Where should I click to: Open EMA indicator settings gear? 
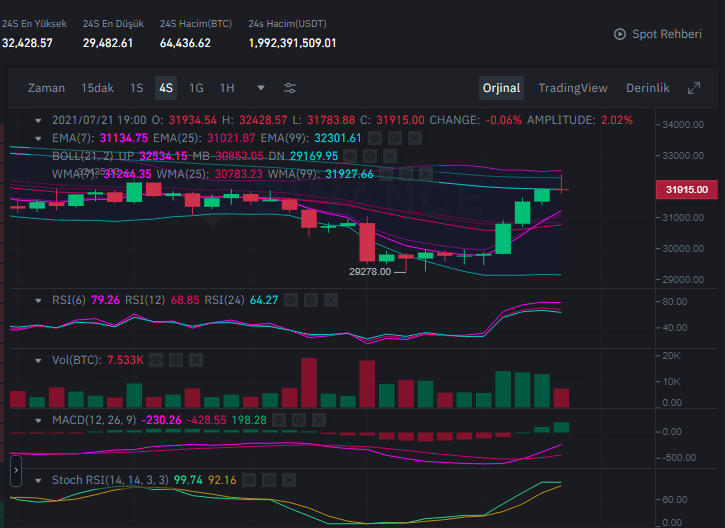point(394,138)
